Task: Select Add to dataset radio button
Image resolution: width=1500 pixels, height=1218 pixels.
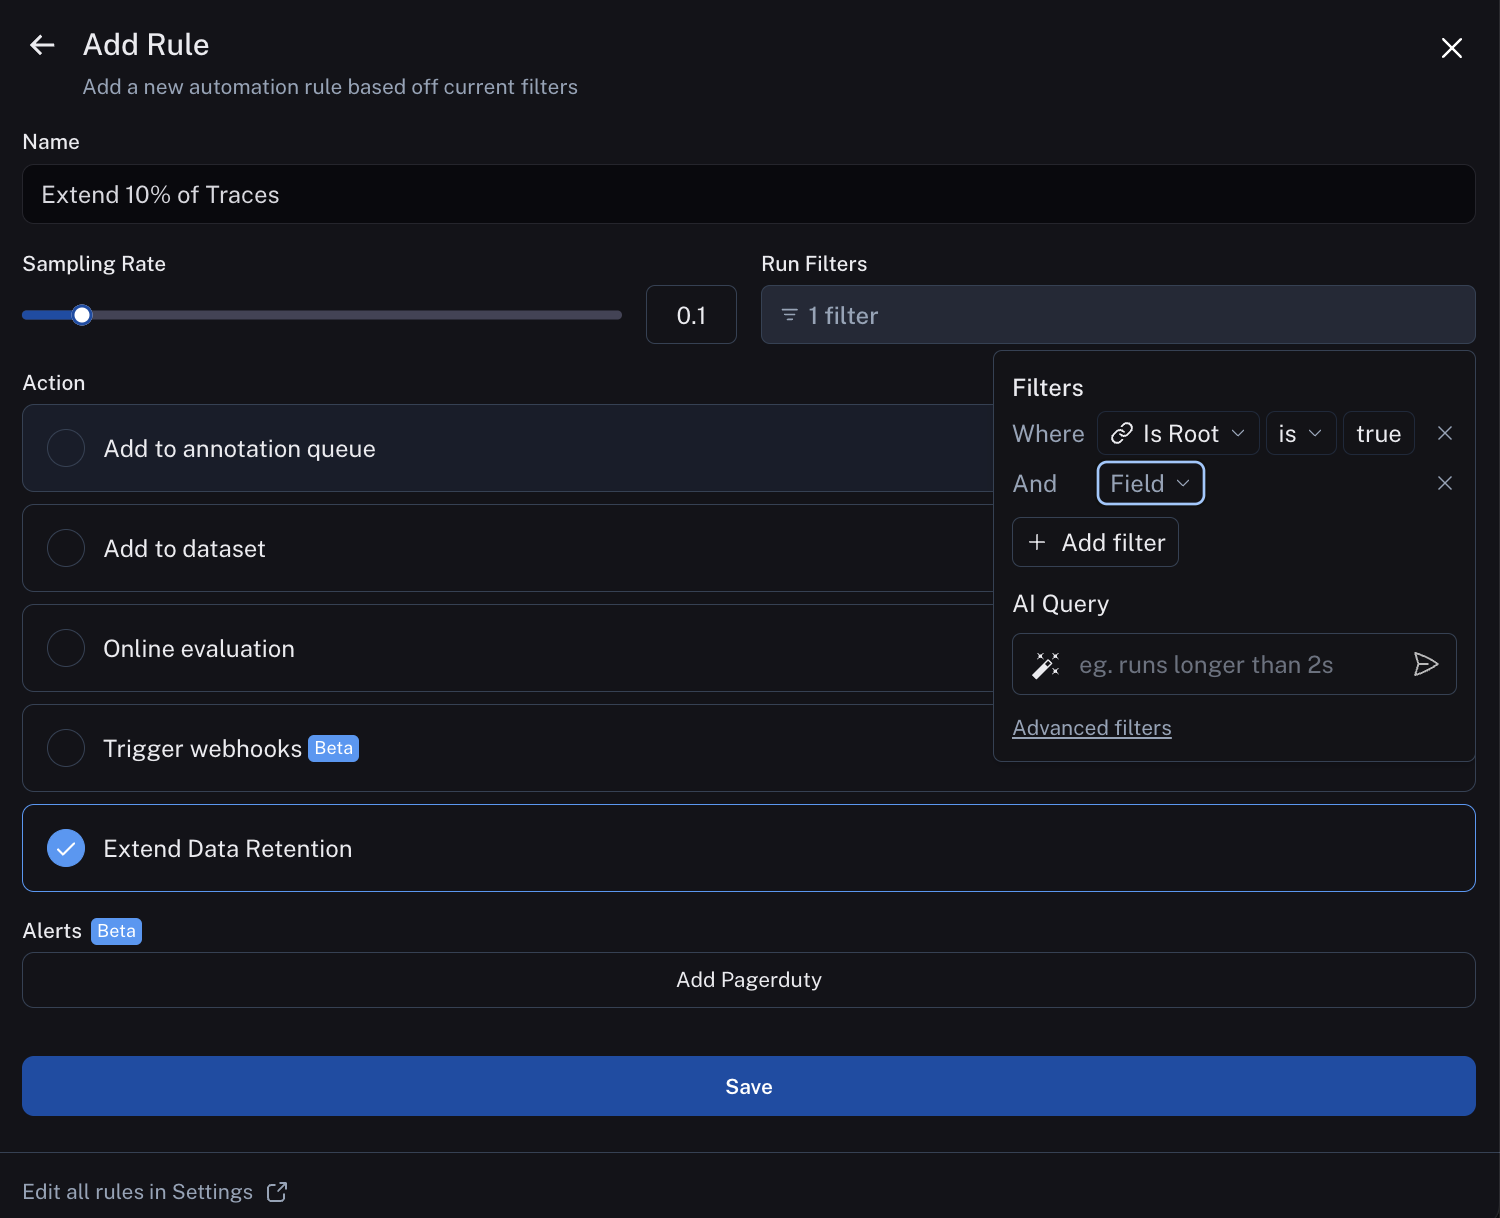Action: coord(66,548)
